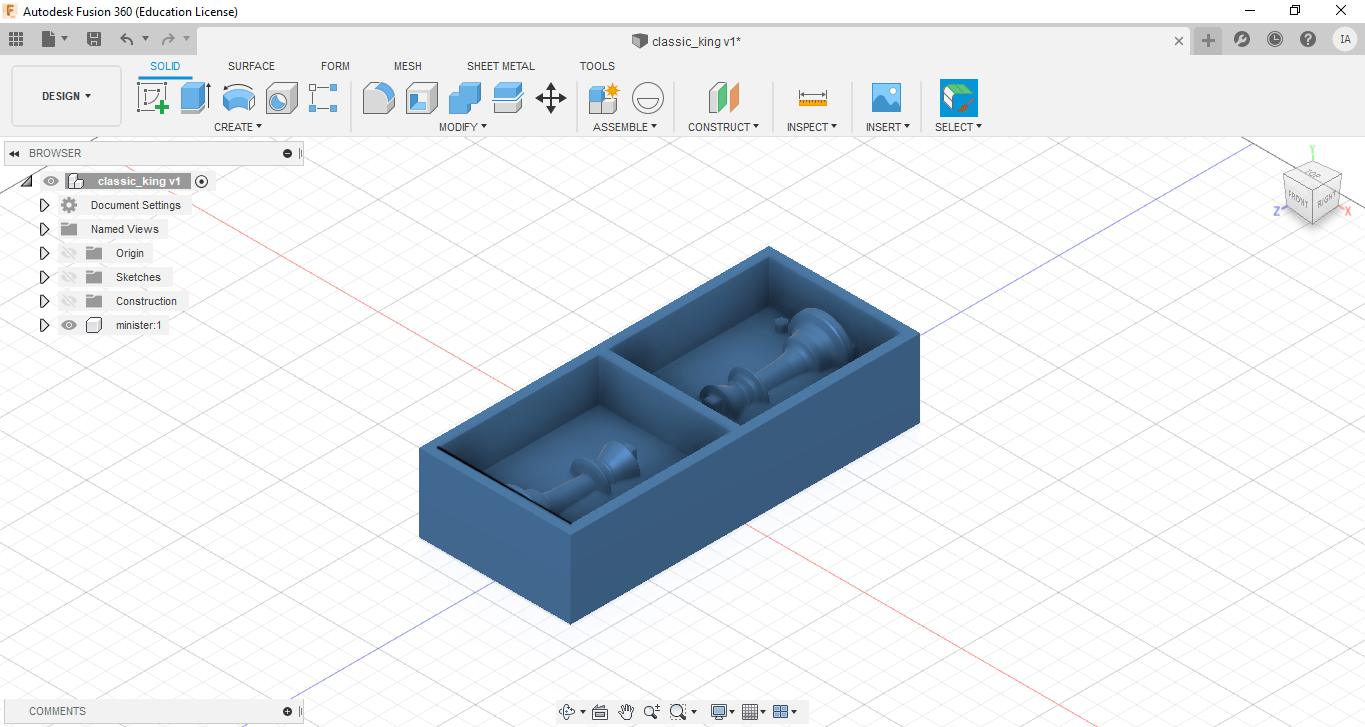Toggle visibility of Construction folder
The height and width of the screenshot is (727, 1365).
(x=69, y=301)
